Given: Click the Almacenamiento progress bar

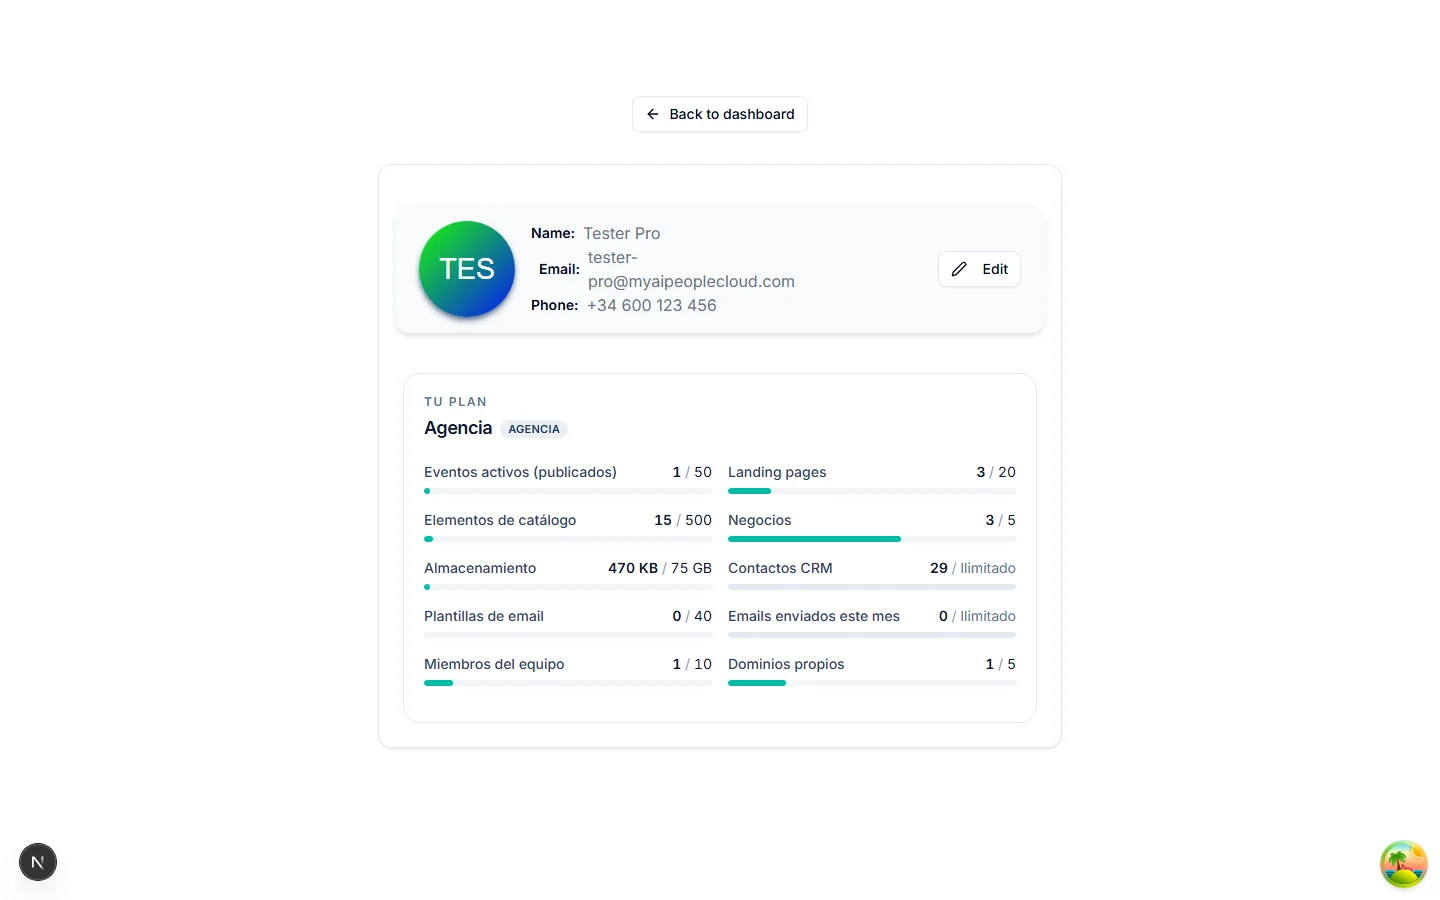Looking at the screenshot, I should tap(568, 587).
